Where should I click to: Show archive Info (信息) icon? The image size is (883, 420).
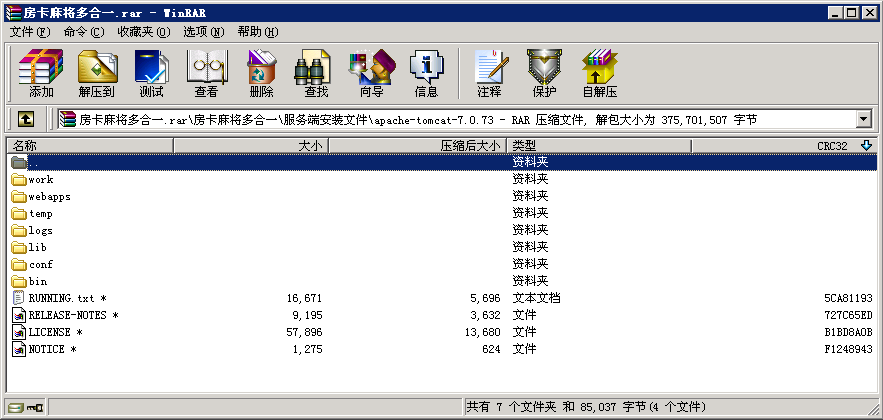[426, 73]
